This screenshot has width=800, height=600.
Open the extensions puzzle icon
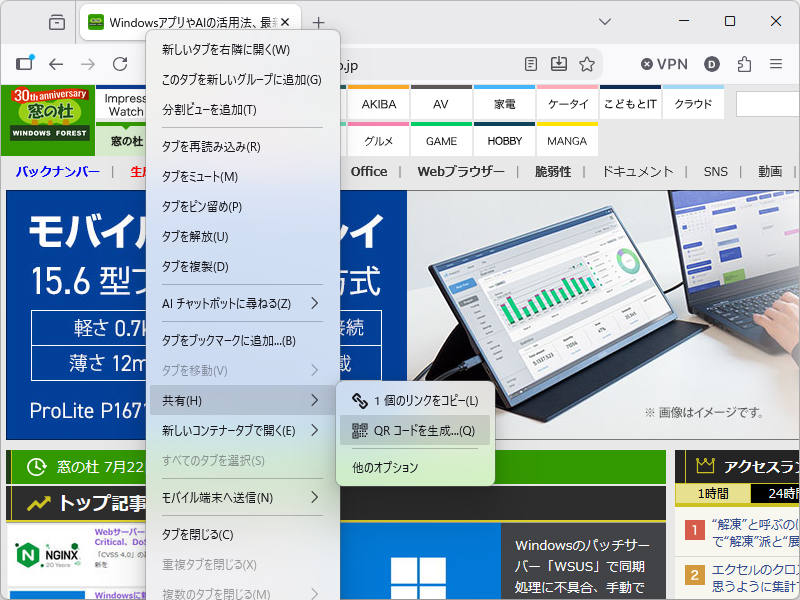(744, 64)
